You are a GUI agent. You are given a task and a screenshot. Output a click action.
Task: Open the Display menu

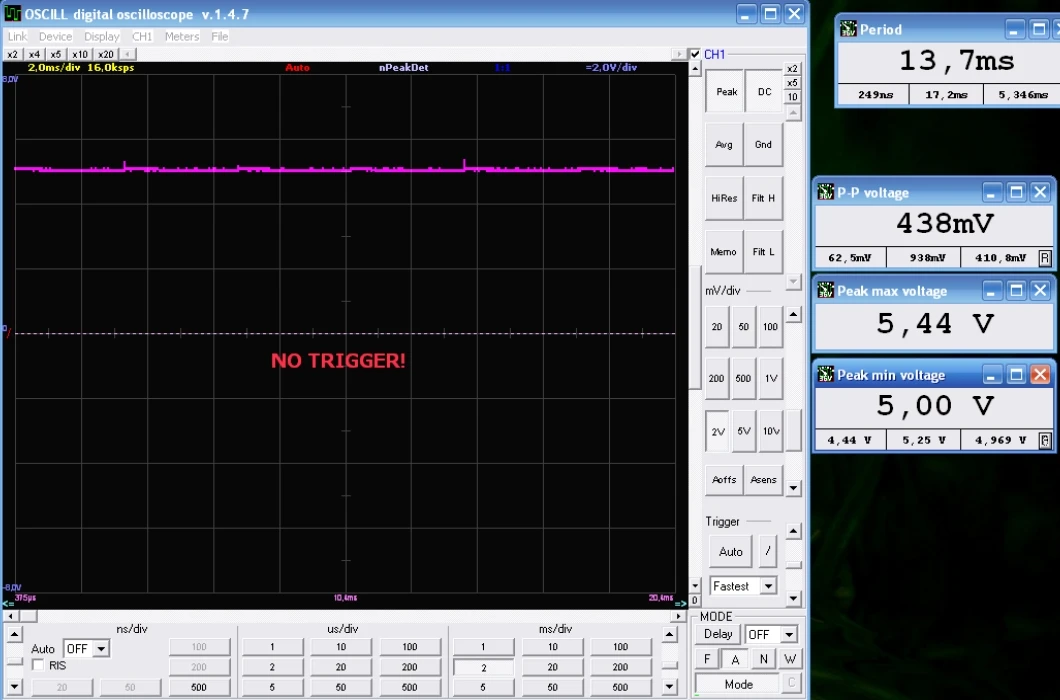click(x=101, y=36)
